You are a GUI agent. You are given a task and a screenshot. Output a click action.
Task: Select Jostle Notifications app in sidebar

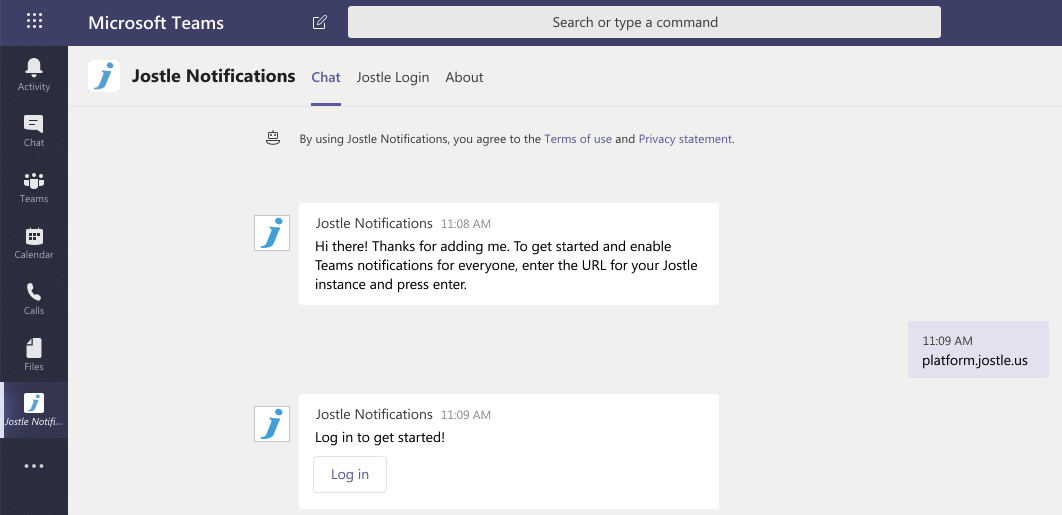(x=34, y=410)
